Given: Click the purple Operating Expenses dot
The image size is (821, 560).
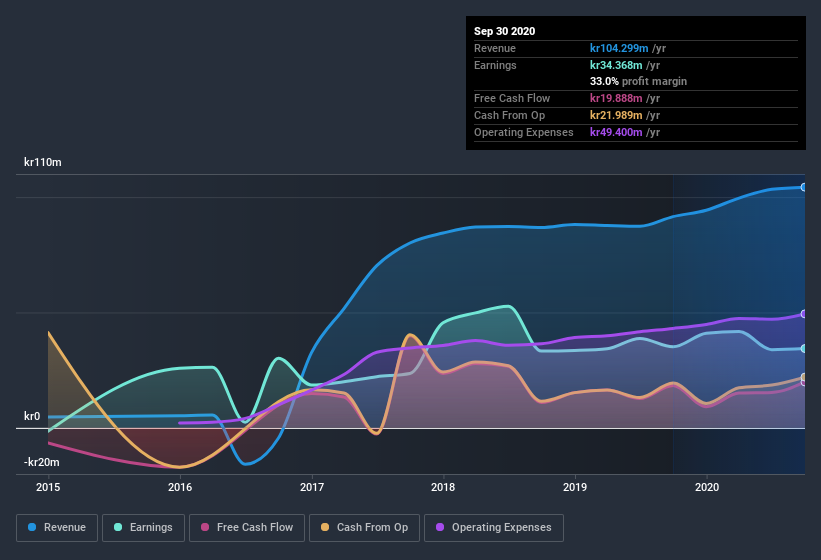Looking at the screenshot, I should pos(440,527).
